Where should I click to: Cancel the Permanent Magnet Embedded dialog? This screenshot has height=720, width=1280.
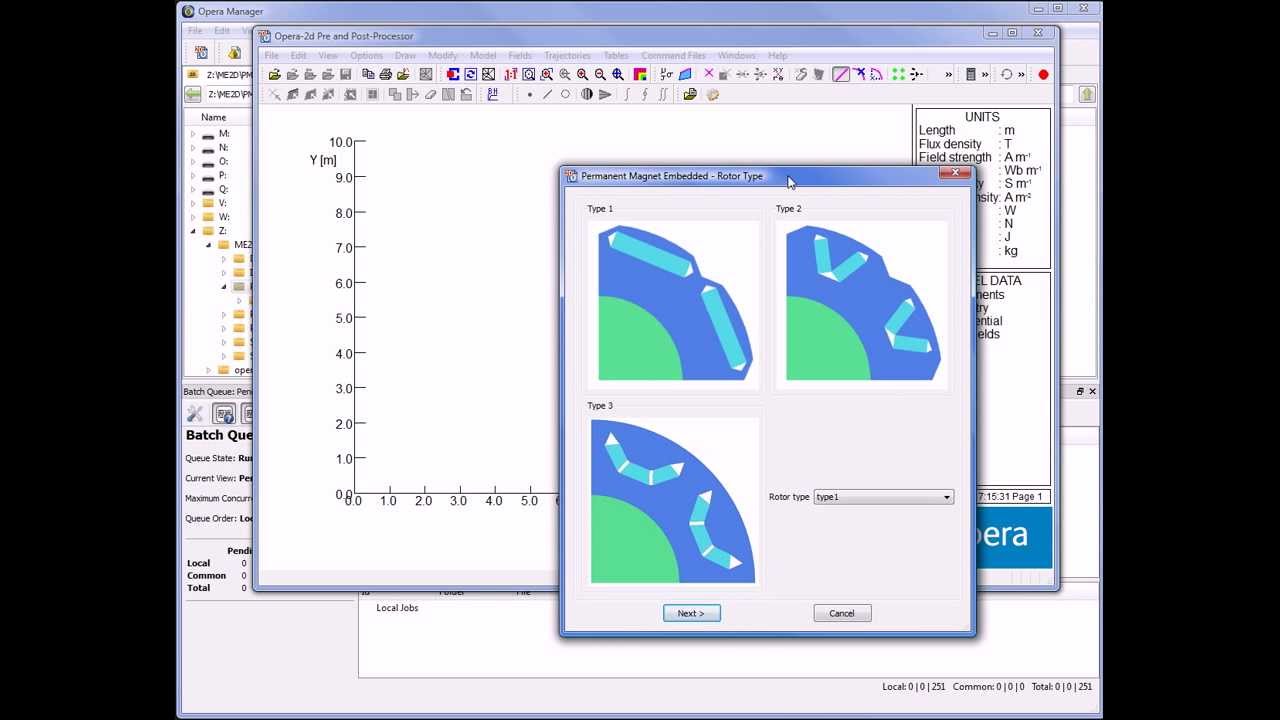tap(841, 613)
